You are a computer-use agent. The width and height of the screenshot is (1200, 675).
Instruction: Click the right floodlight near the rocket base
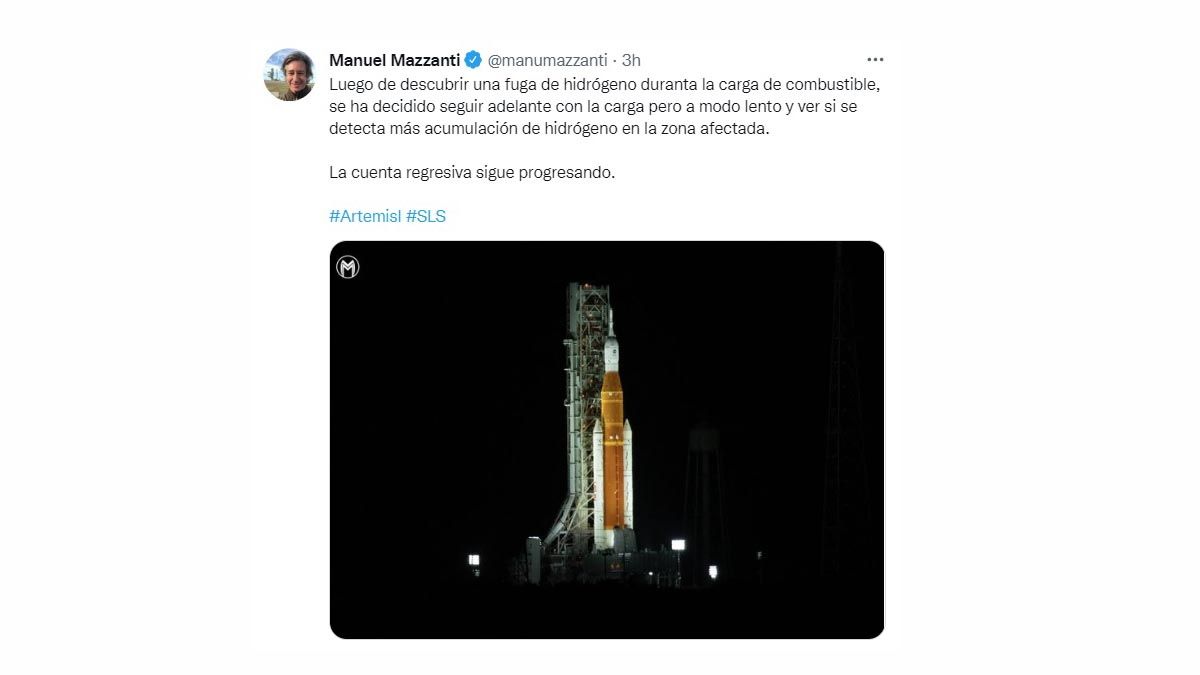coord(678,545)
